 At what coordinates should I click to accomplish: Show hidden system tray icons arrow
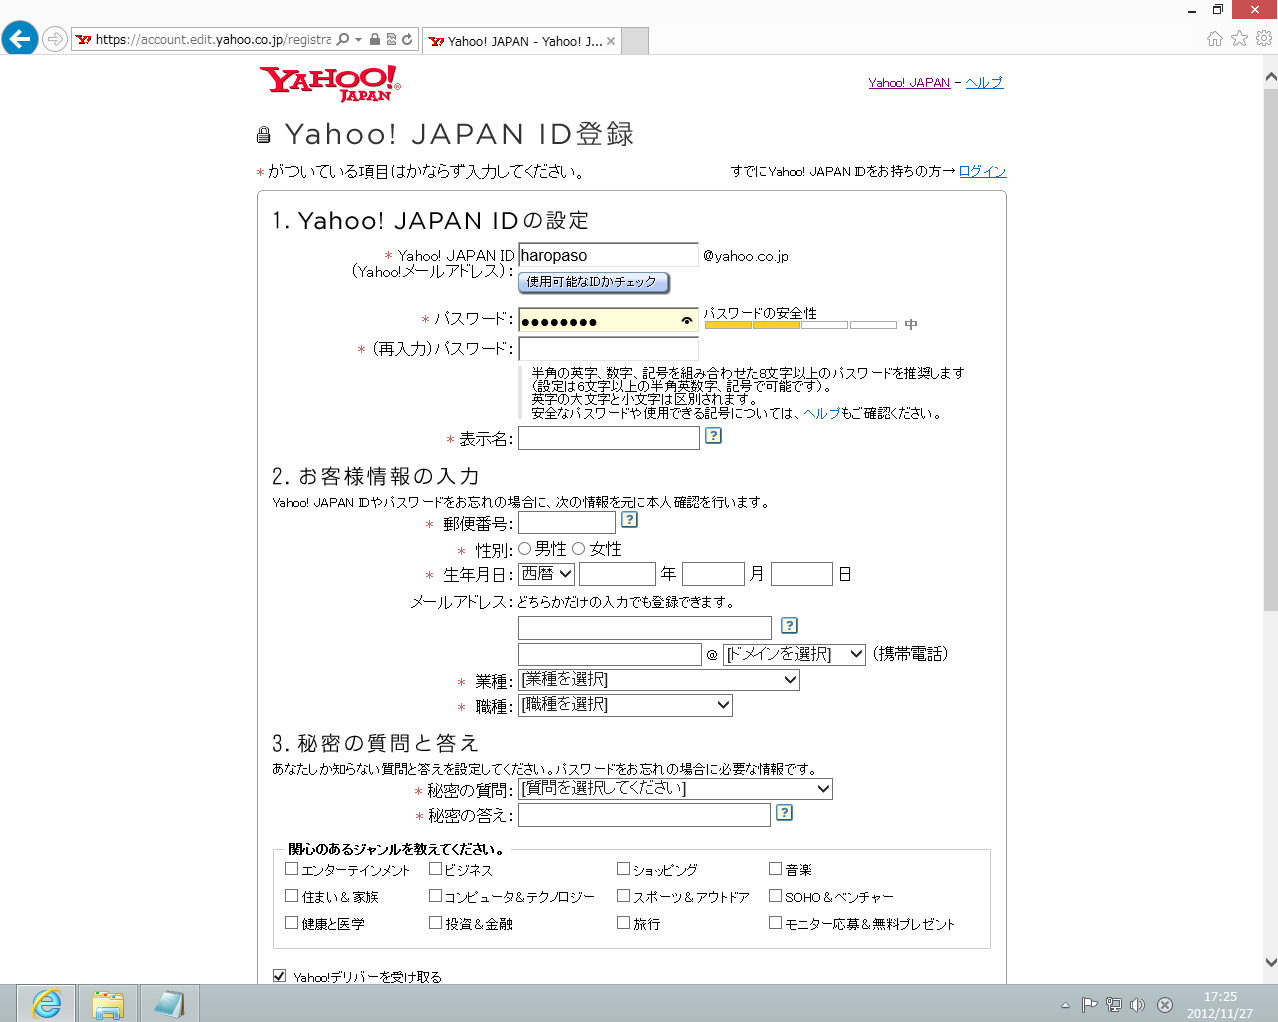click(1065, 1005)
